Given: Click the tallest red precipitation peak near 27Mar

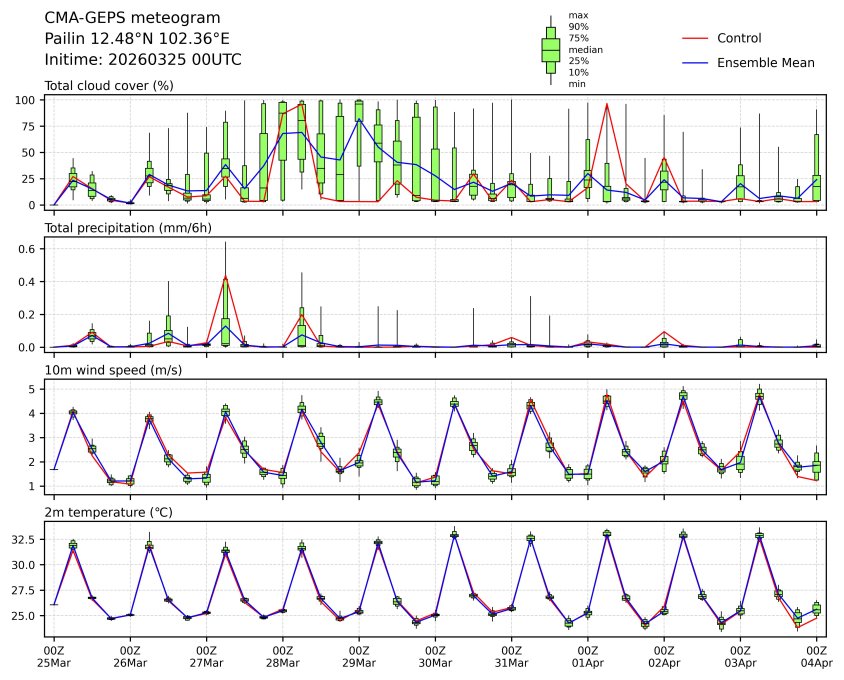Looking at the screenshot, I should (225, 276).
